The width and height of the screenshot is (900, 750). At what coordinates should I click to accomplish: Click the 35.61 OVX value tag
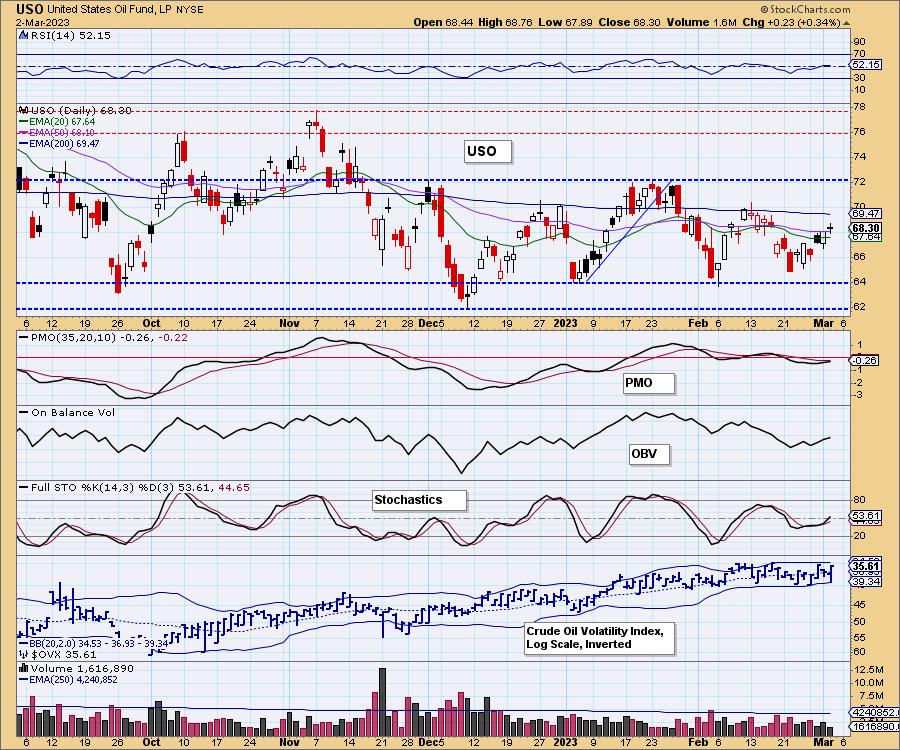(x=866, y=567)
